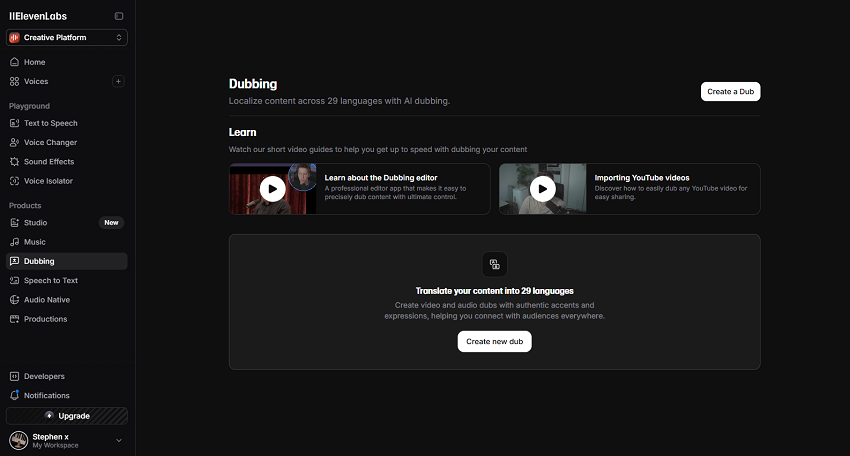Select the Voice Changer icon
850x456 pixels.
pos(15,142)
